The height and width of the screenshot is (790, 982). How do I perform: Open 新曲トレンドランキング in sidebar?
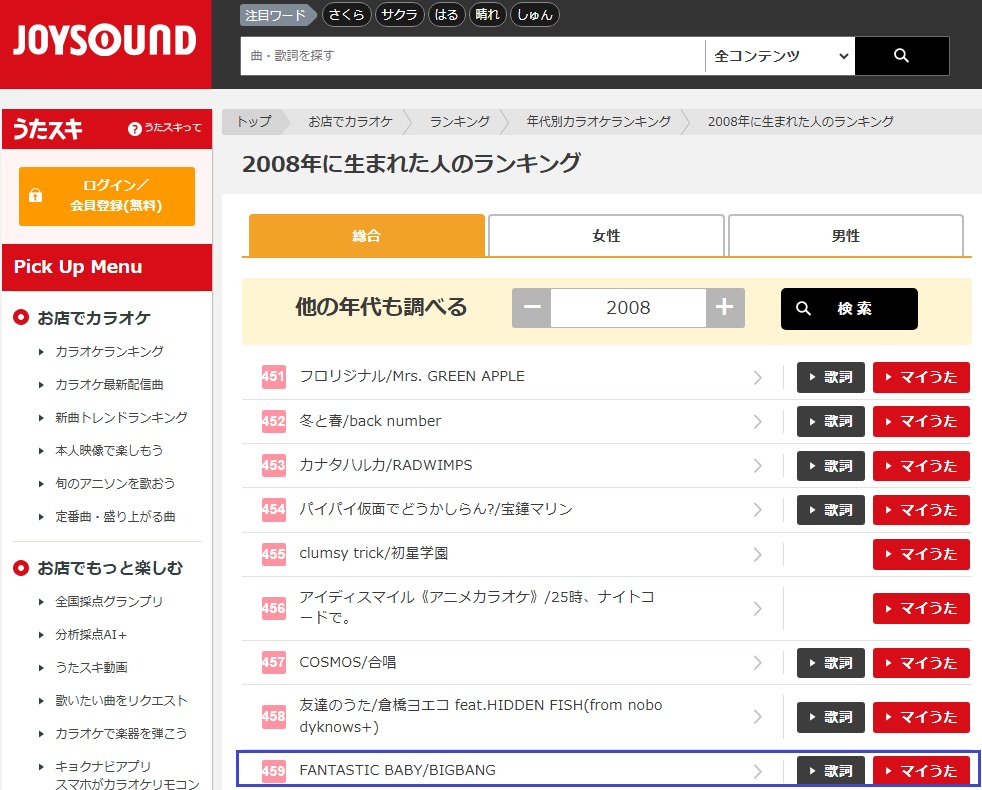(121, 418)
